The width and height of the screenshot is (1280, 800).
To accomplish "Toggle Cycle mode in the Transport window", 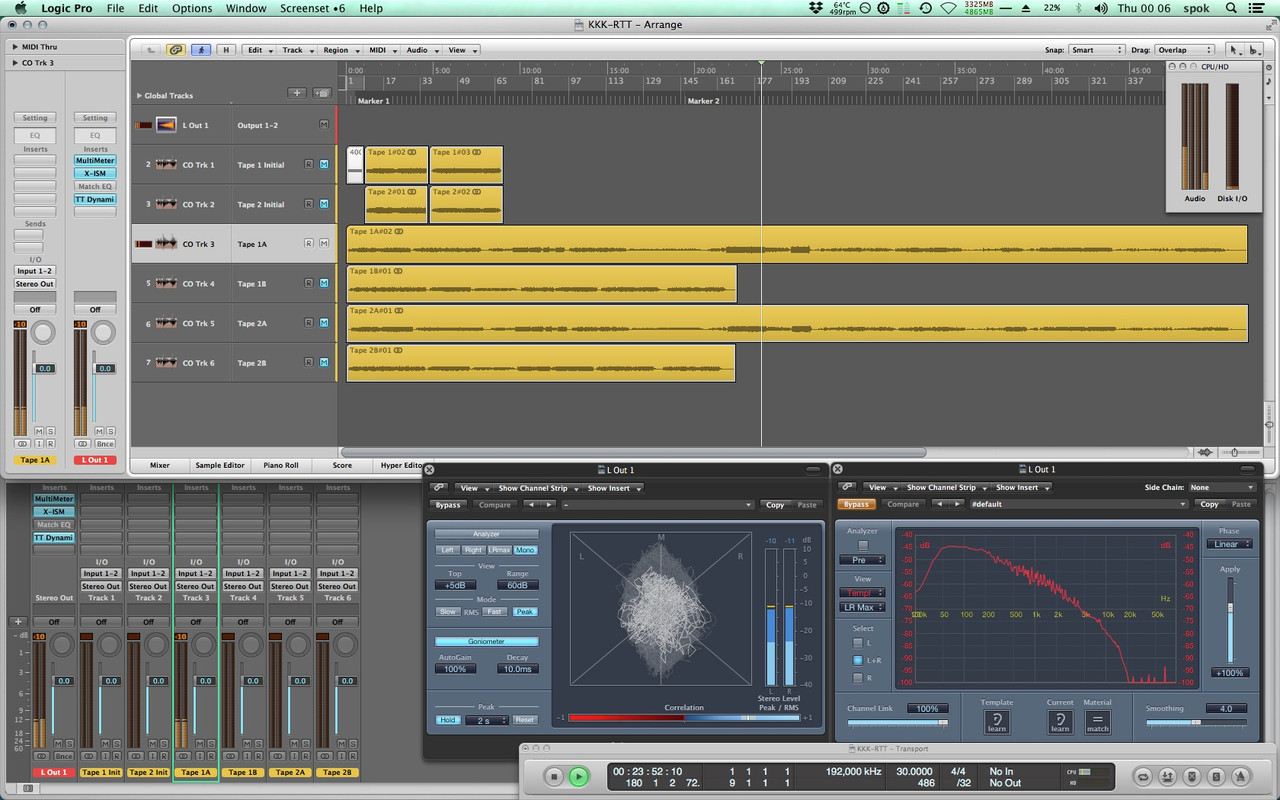I will [x=1143, y=777].
